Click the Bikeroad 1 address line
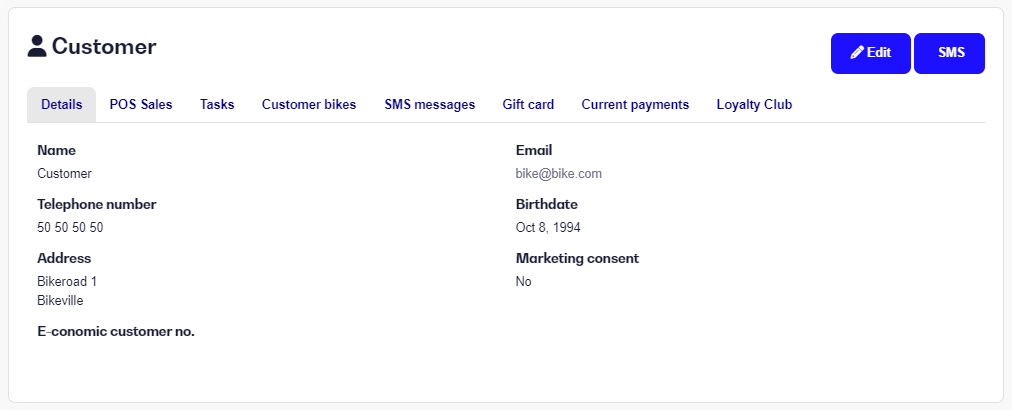 pyautogui.click(x=67, y=282)
